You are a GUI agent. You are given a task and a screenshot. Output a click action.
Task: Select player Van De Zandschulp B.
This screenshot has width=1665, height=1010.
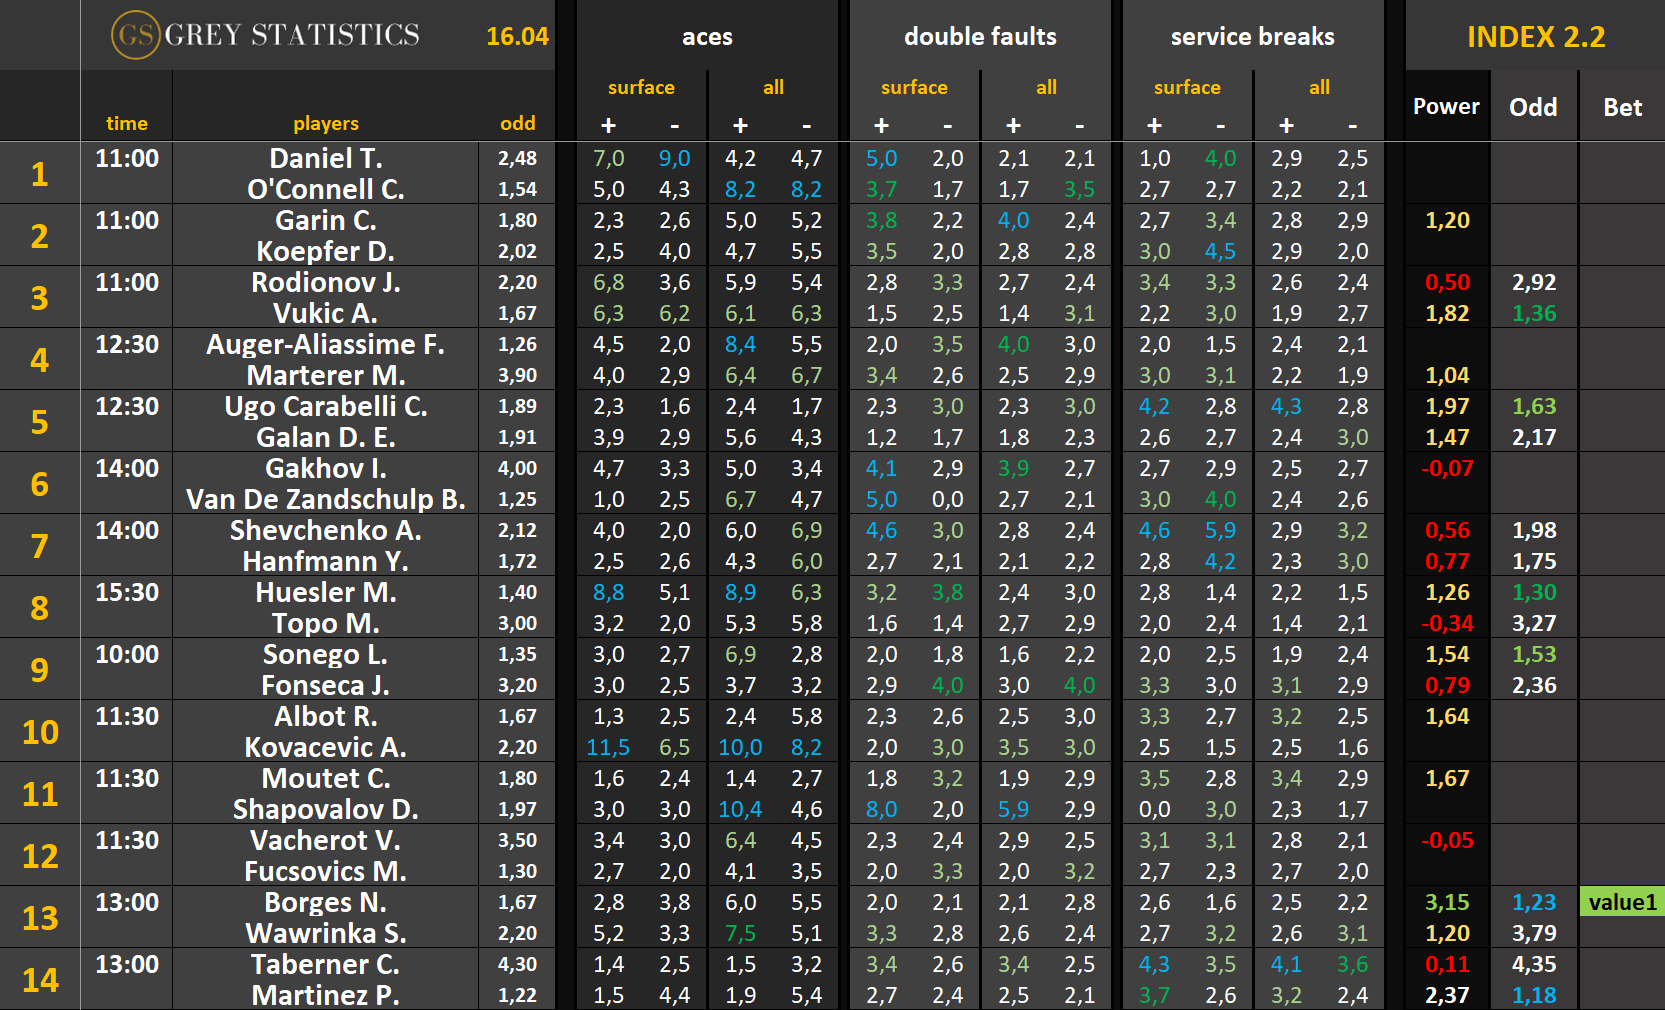[x=326, y=499]
